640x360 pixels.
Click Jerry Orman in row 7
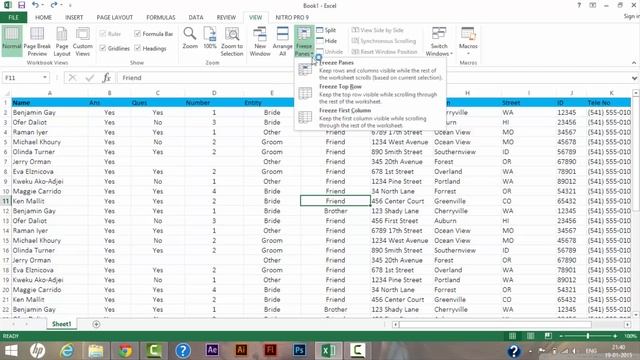pyautogui.click(x=50, y=162)
